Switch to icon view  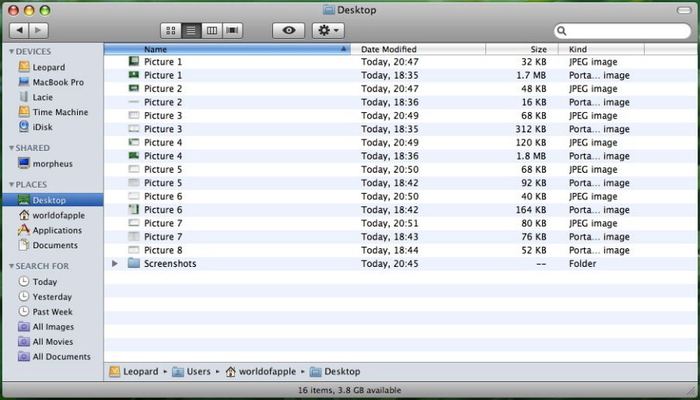pos(171,30)
